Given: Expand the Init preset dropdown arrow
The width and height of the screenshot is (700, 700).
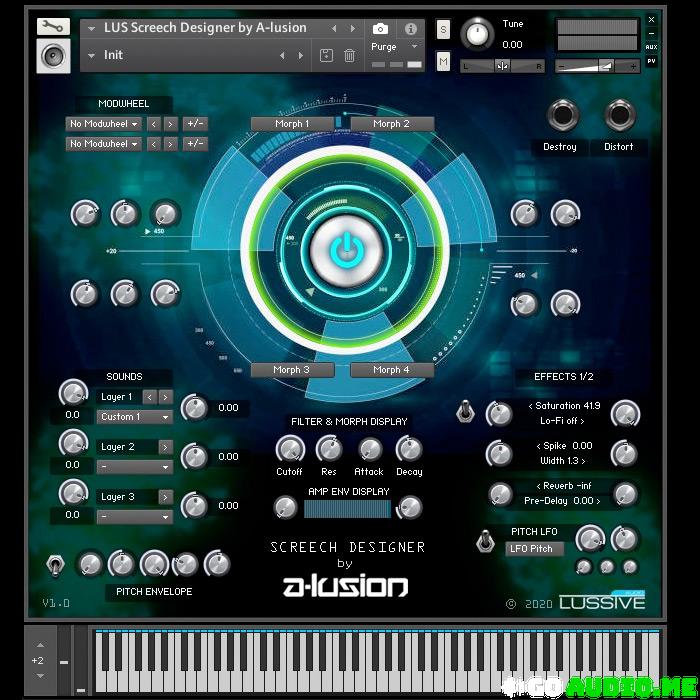Looking at the screenshot, I should (x=92, y=56).
